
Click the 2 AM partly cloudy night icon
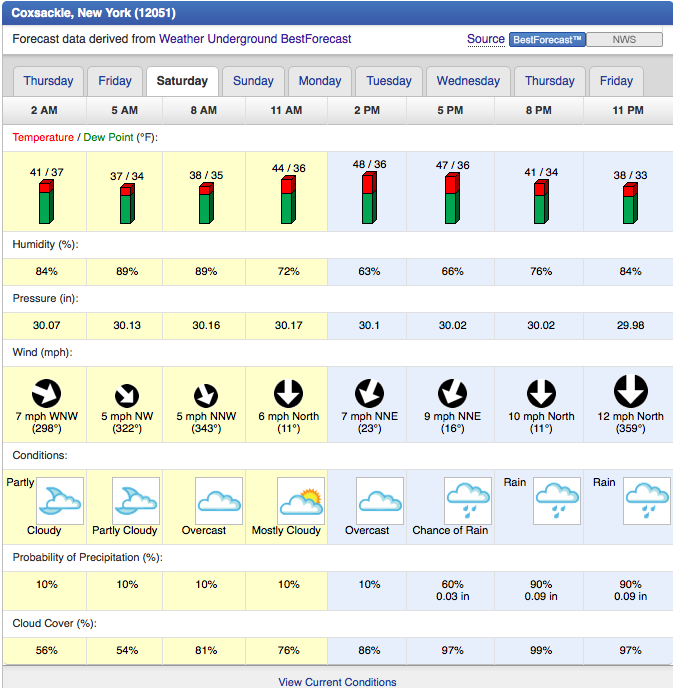pos(60,501)
